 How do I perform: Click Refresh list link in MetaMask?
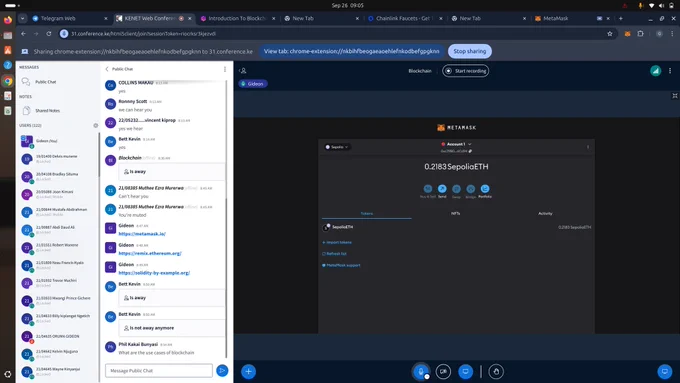pyautogui.click(x=334, y=254)
